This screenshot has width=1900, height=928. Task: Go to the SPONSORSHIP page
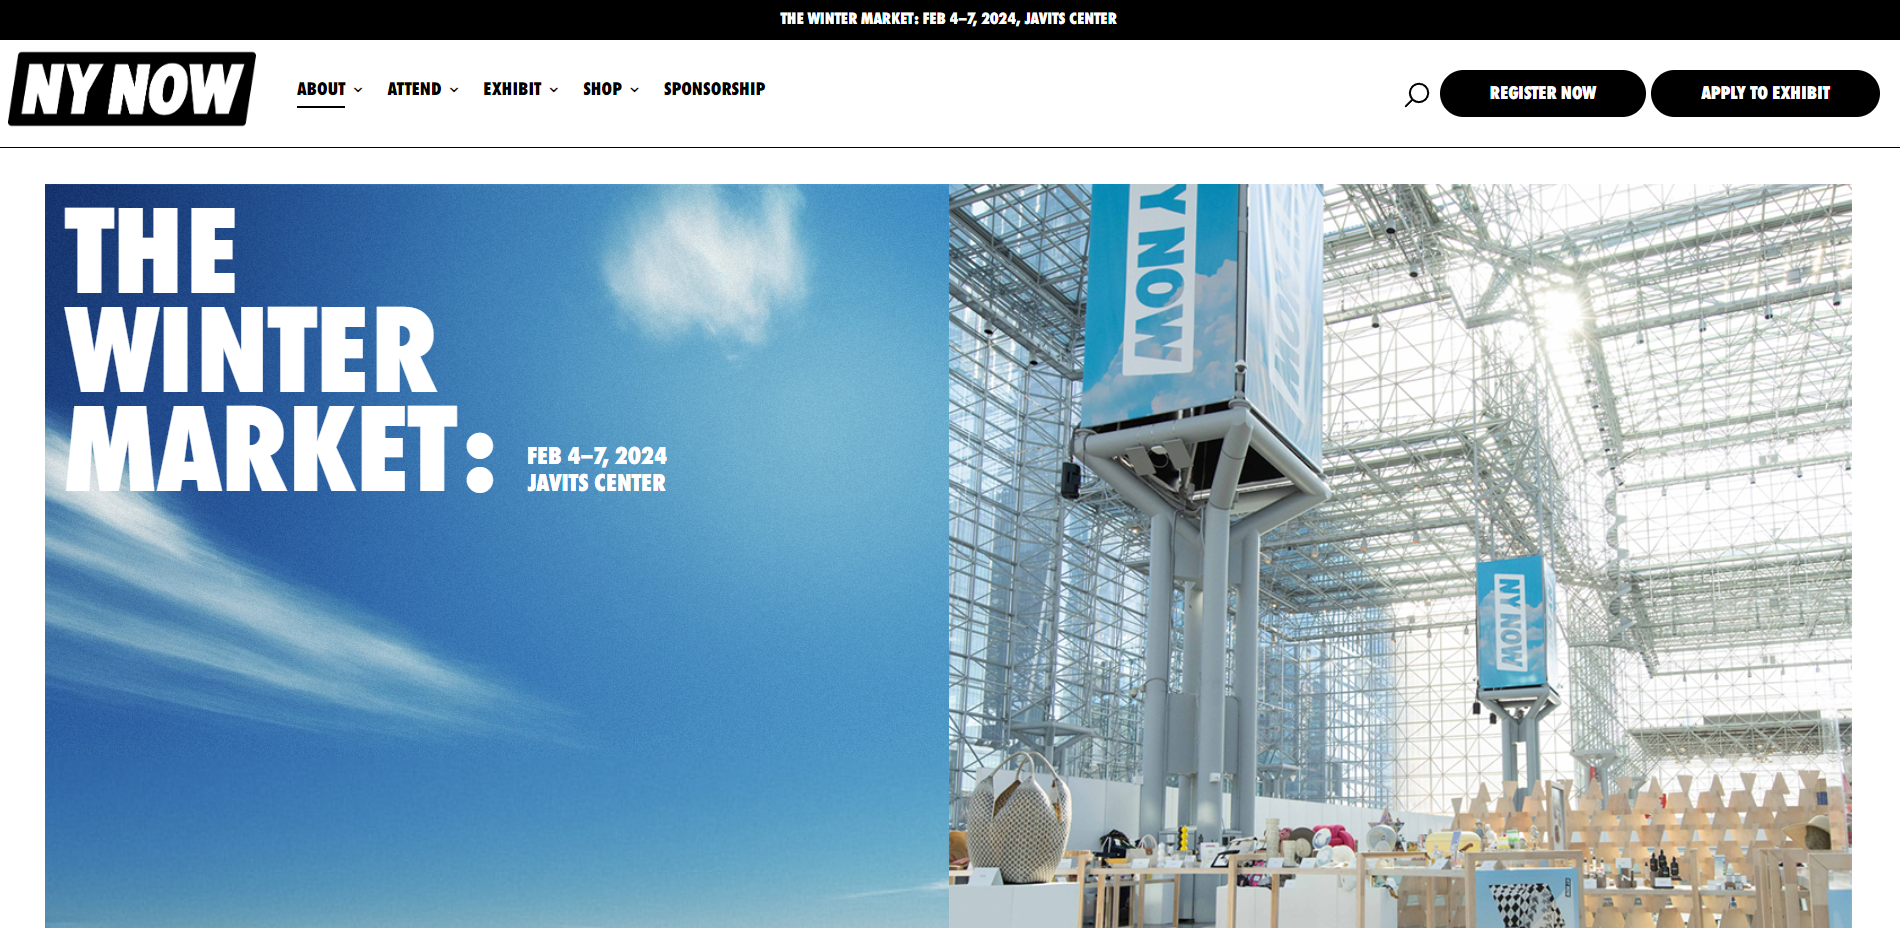(714, 89)
